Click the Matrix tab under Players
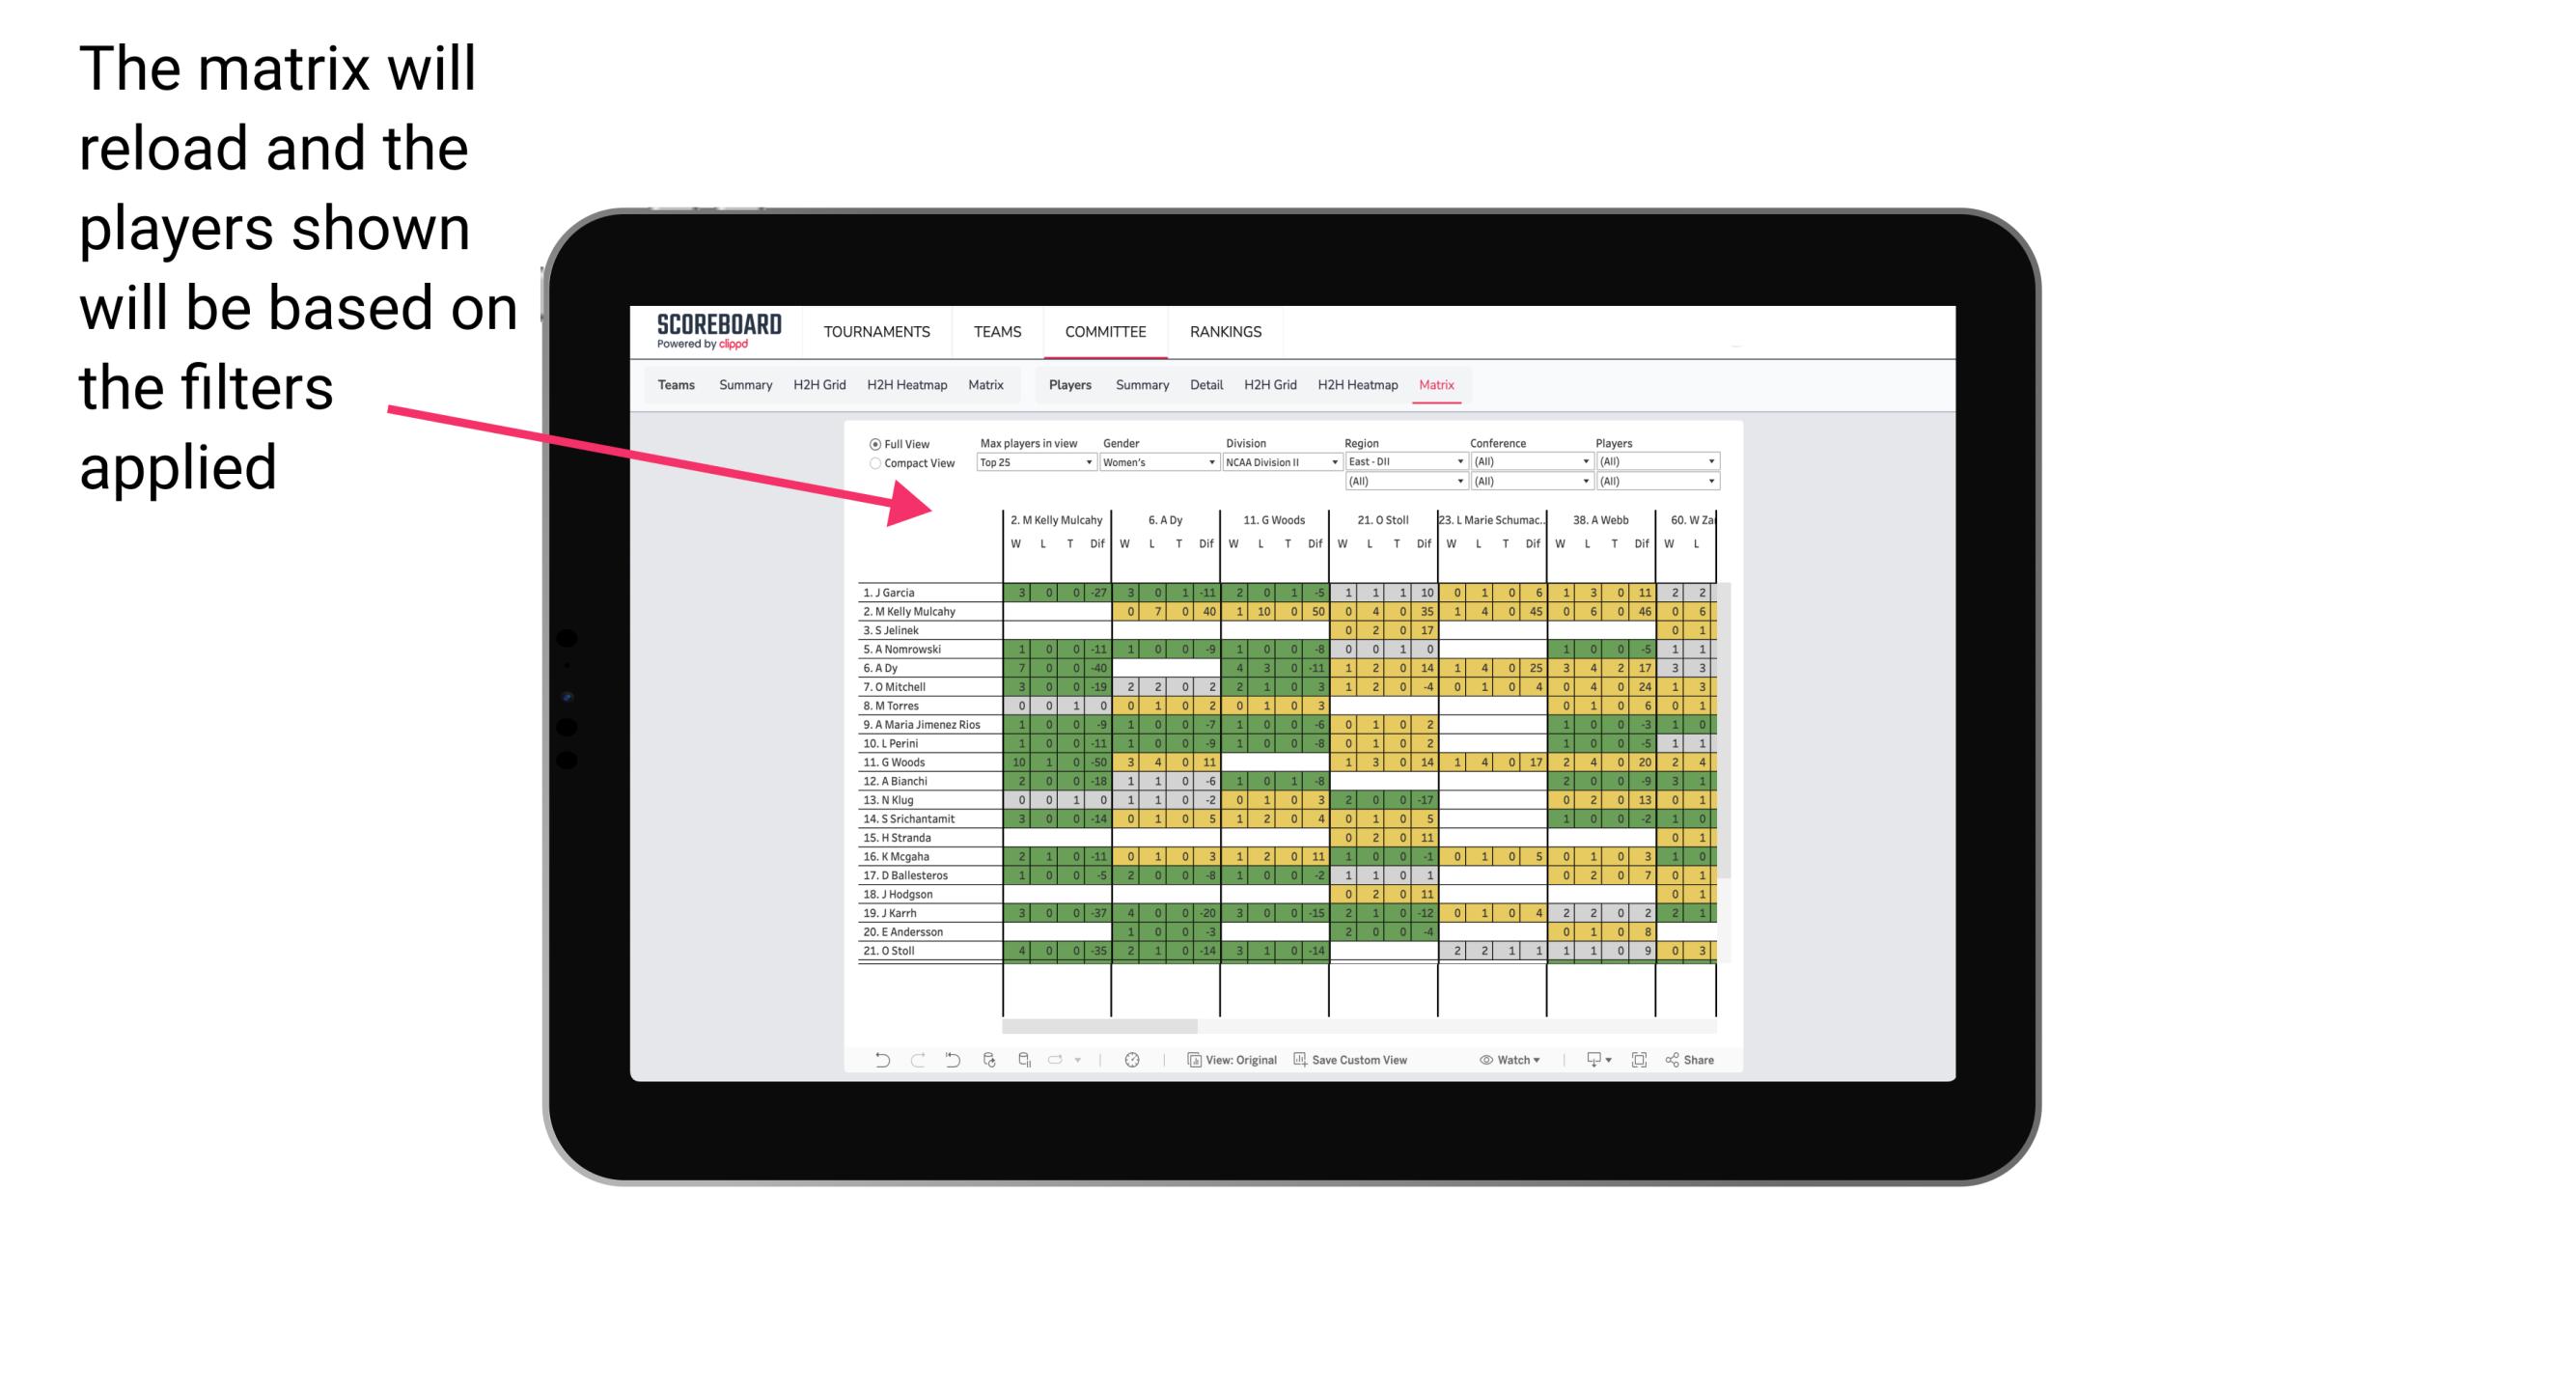Screen dimensions: 2576x1386 (x=1435, y=384)
